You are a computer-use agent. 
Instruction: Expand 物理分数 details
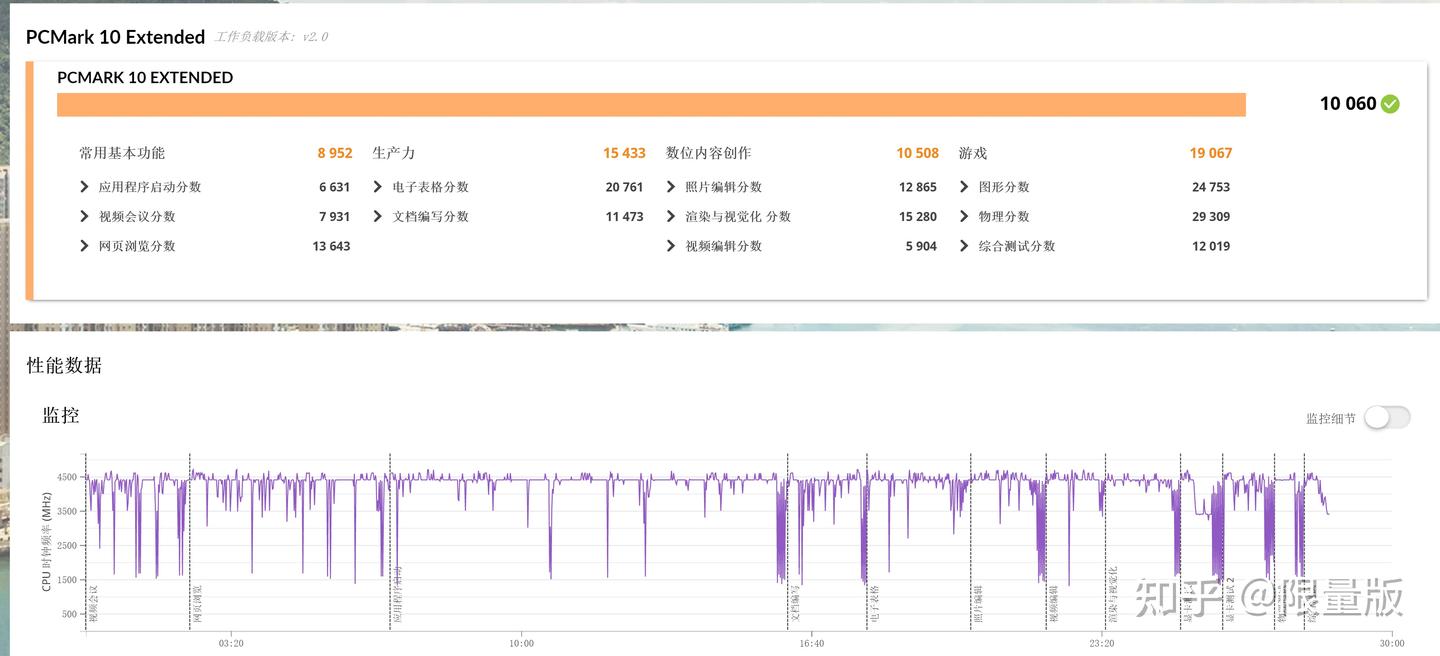click(964, 216)
